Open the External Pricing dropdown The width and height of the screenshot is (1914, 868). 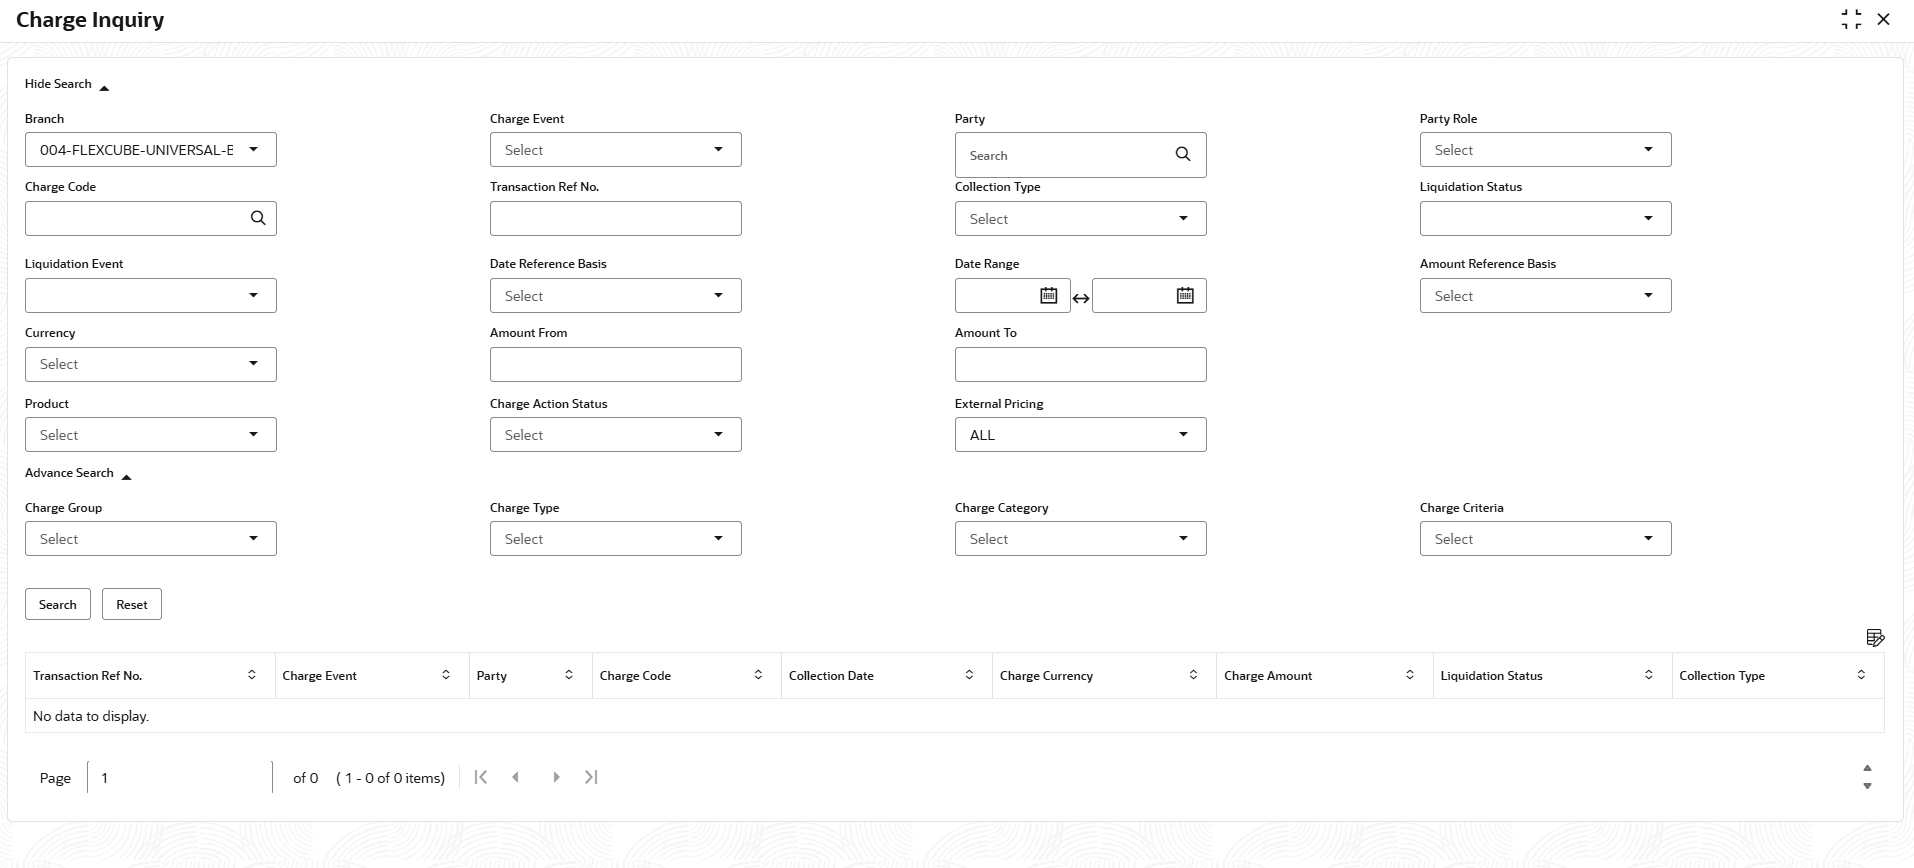click(1081, 435)
